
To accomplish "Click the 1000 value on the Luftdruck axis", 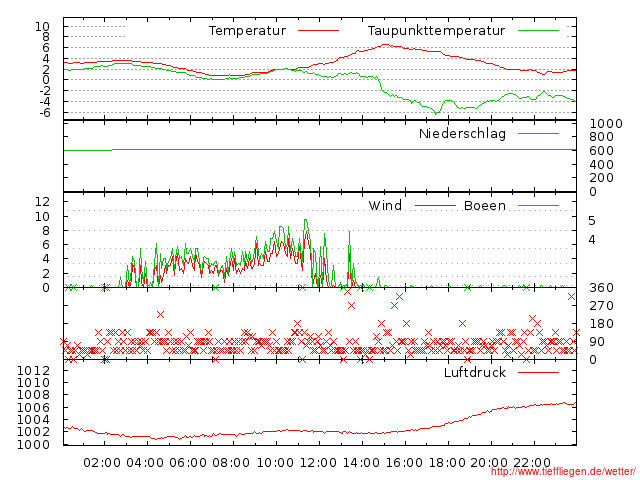I will 33,444.
